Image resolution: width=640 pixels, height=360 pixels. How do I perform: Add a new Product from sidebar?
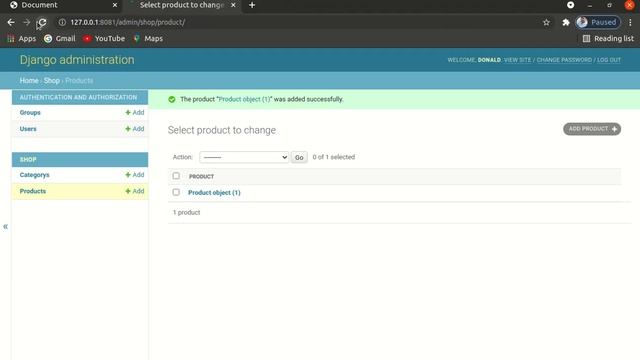tap(135, 191)
